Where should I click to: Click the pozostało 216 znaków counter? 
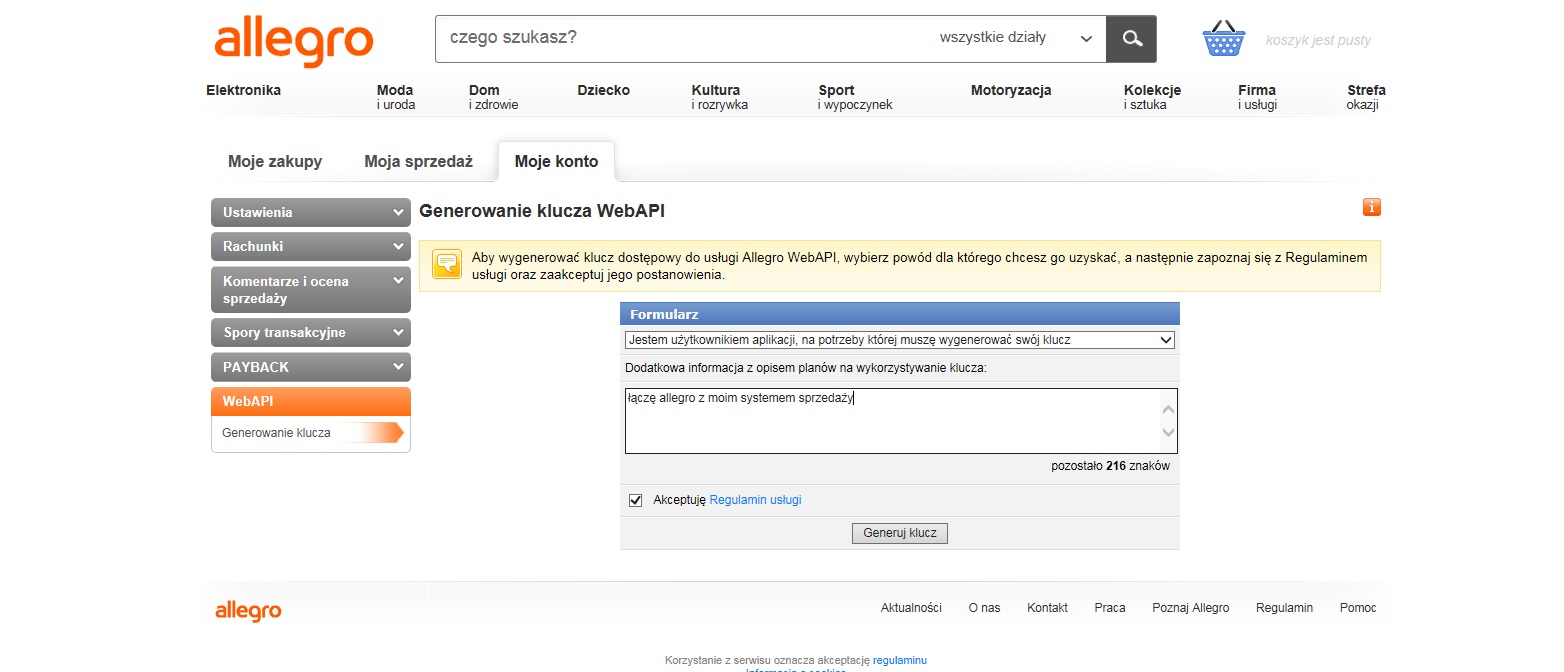tap(1110, 466)
